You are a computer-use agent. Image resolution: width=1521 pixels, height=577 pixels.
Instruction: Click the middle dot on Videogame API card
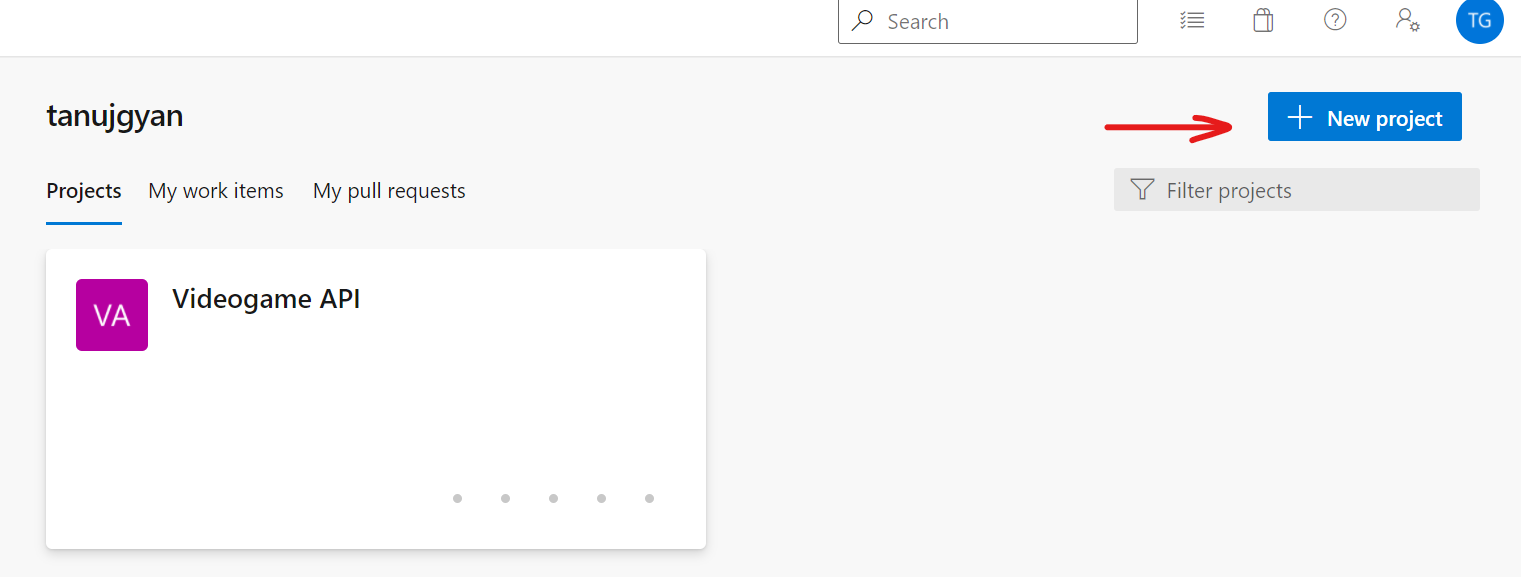tap(553, 498)
